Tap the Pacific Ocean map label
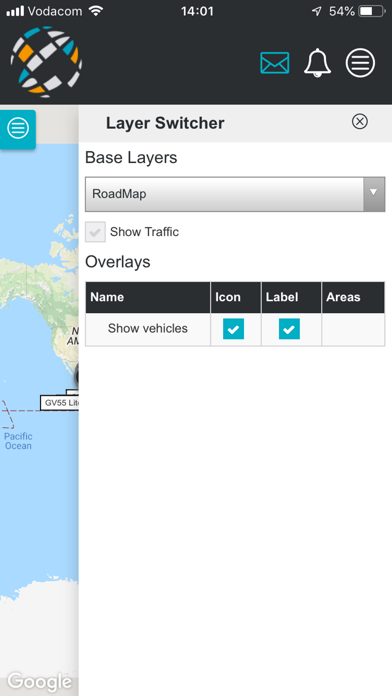This screenshot has height=696, width=392. (18, 441)
